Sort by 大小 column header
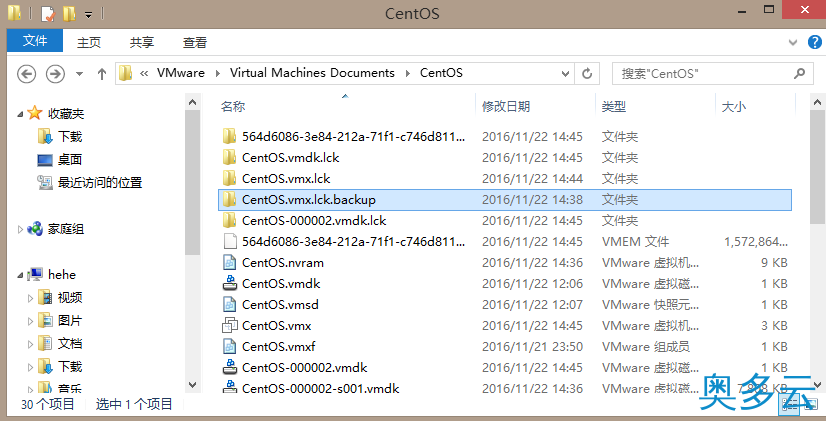The width and height of the screenshot is (826, 421). click(734, 106)
